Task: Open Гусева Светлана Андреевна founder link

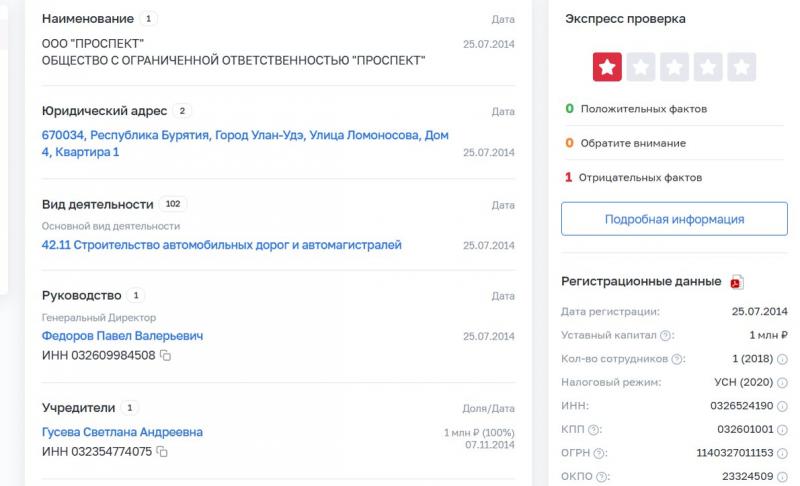Action: 122,432
